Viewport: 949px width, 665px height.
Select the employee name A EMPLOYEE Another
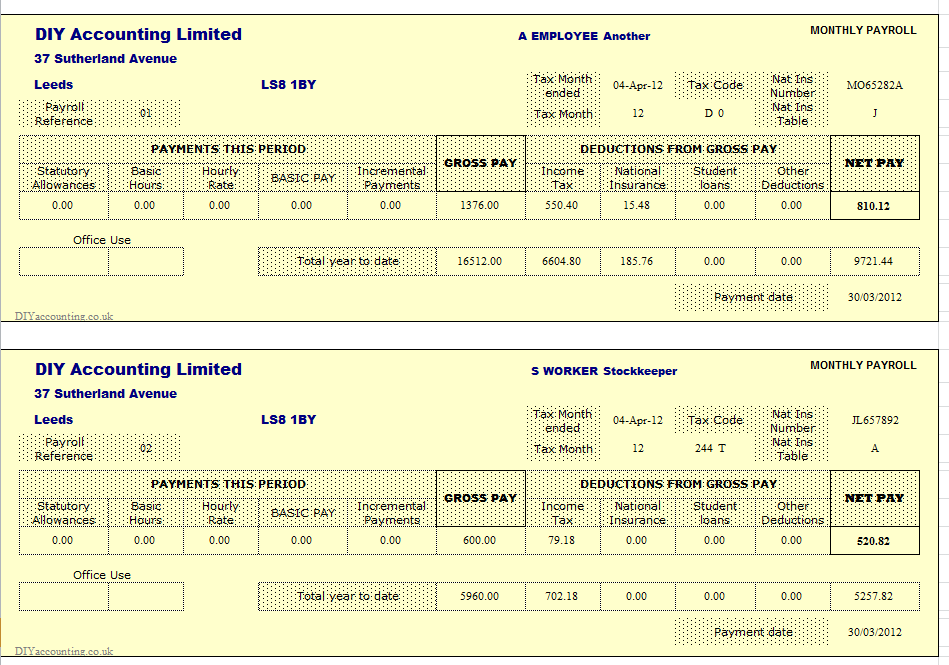(583, 35)
